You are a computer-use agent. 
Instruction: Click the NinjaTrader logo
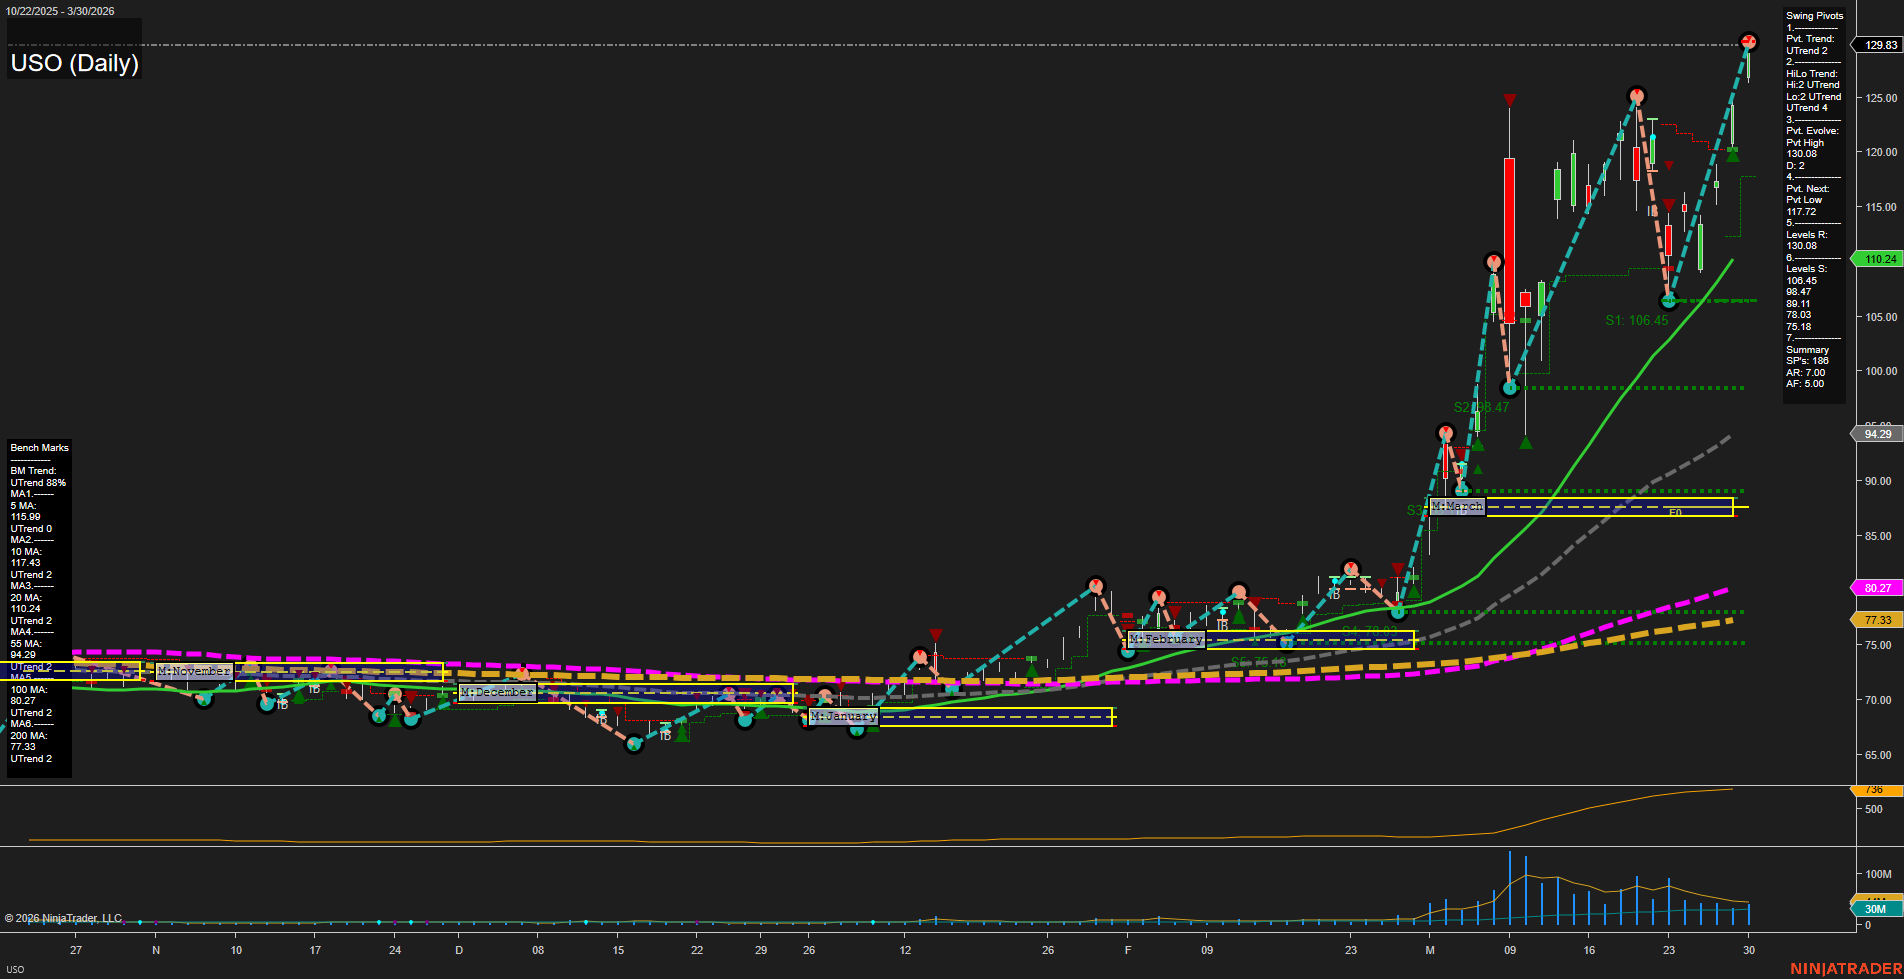point(1845,968)
